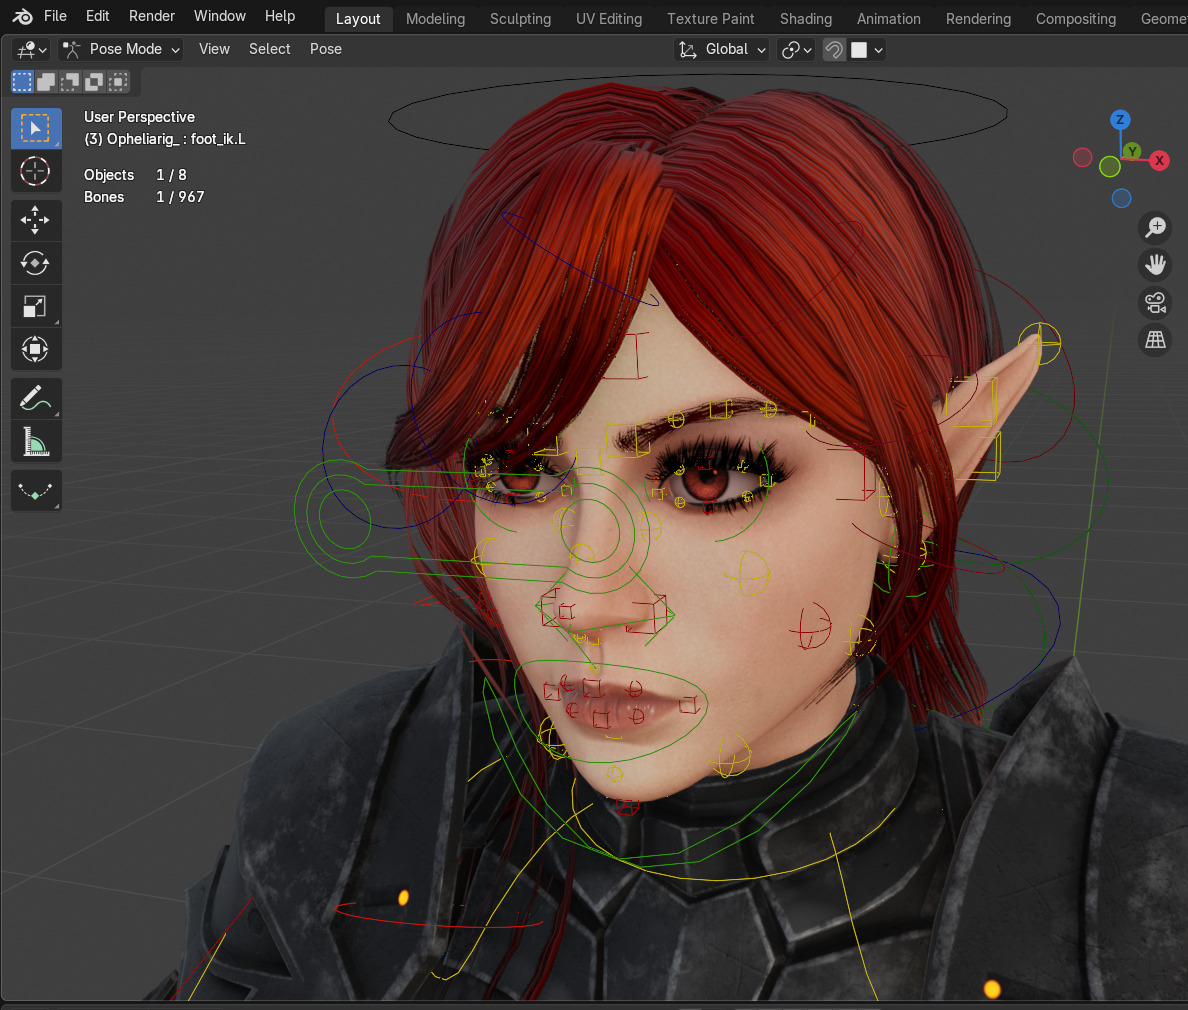
Task: Select the Breakdowner pose tool
Action: (36, 490)
